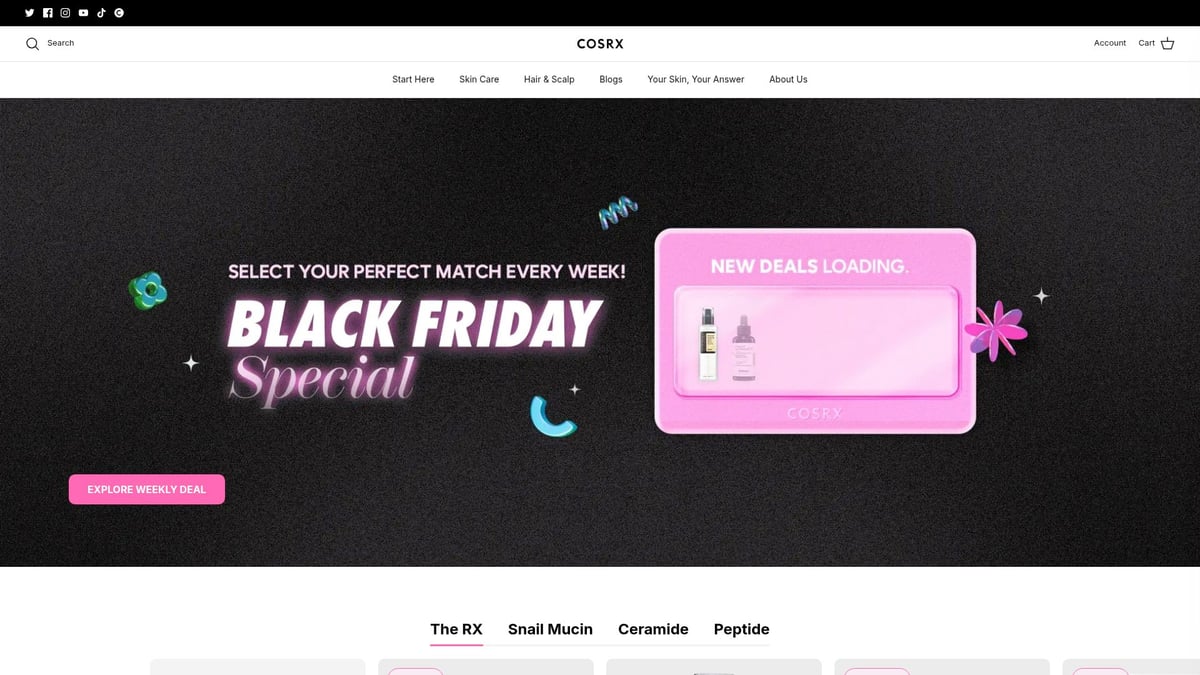Click the Explore Weekly Deal button
Screen dimensions: 1200x675
(x=147, y=489)
